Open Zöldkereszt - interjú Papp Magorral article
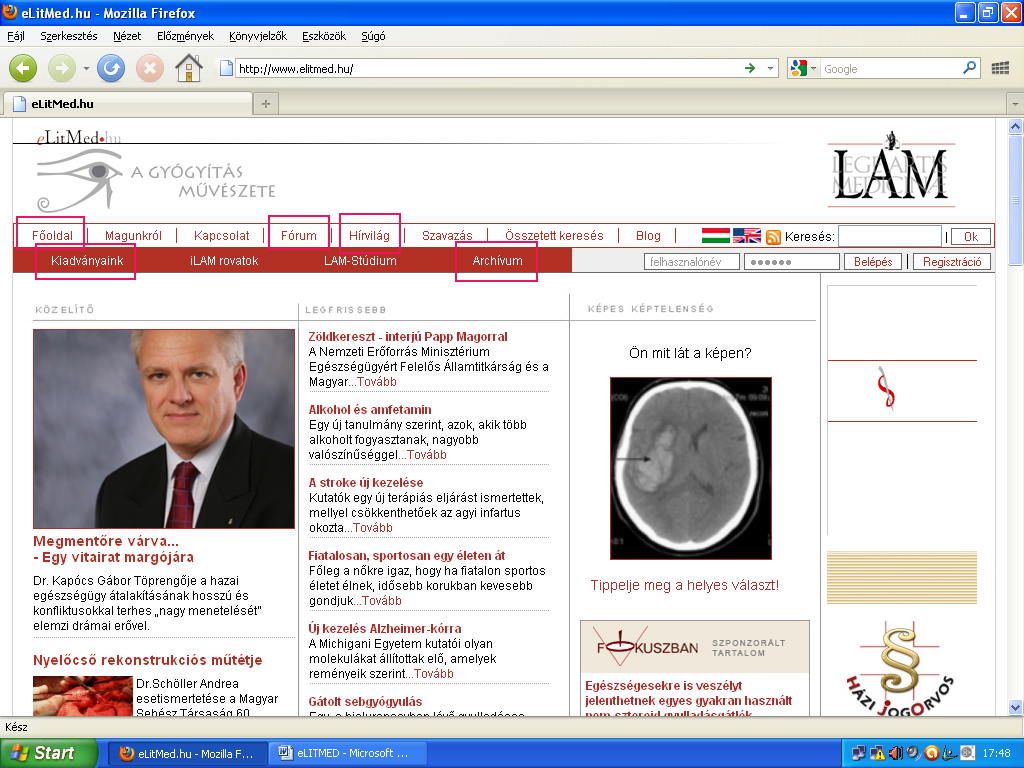The height and width of the screenshot is (768, 1024). tap(408, 336)
